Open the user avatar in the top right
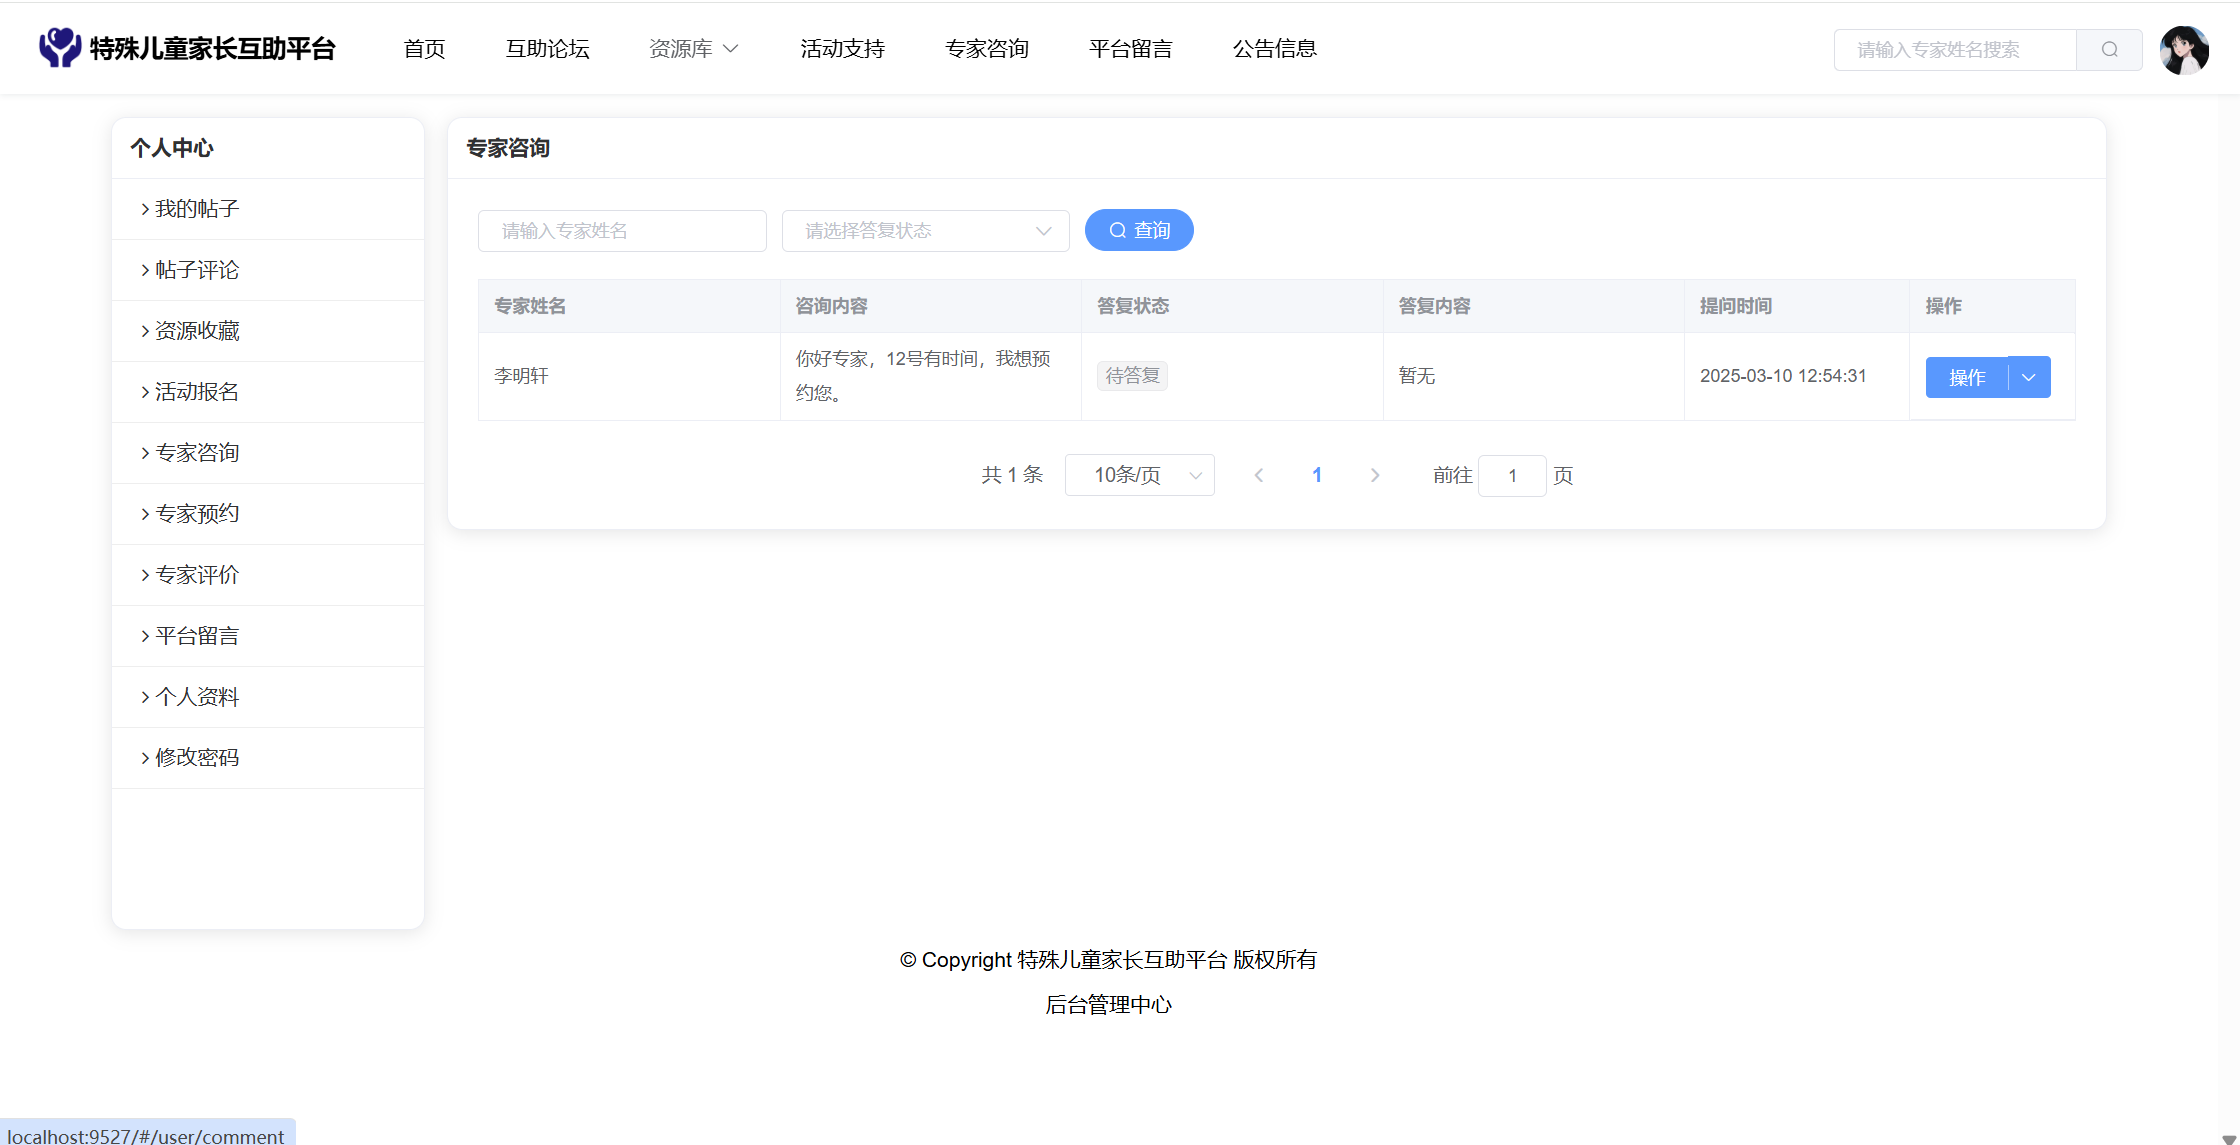The width and height of the screenshot is (2240, 1145). [x=2184, y=50]
